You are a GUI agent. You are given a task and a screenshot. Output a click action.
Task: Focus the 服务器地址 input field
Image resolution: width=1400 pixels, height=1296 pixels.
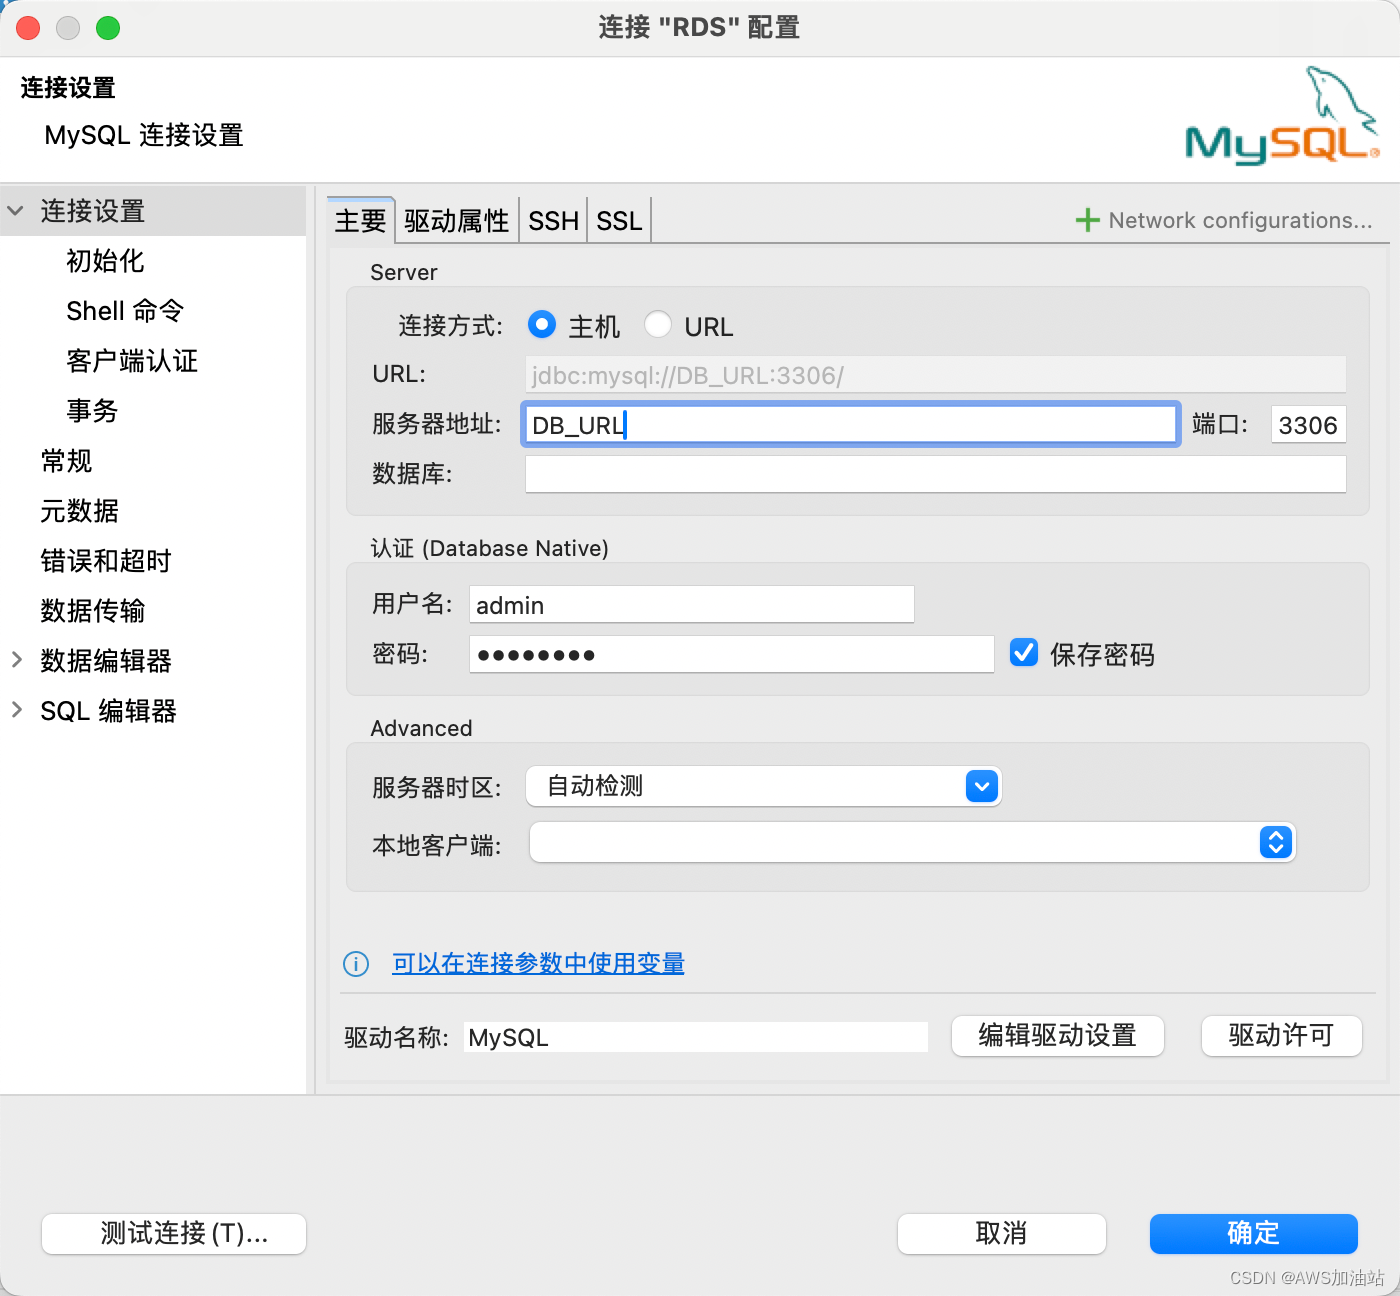851,424
